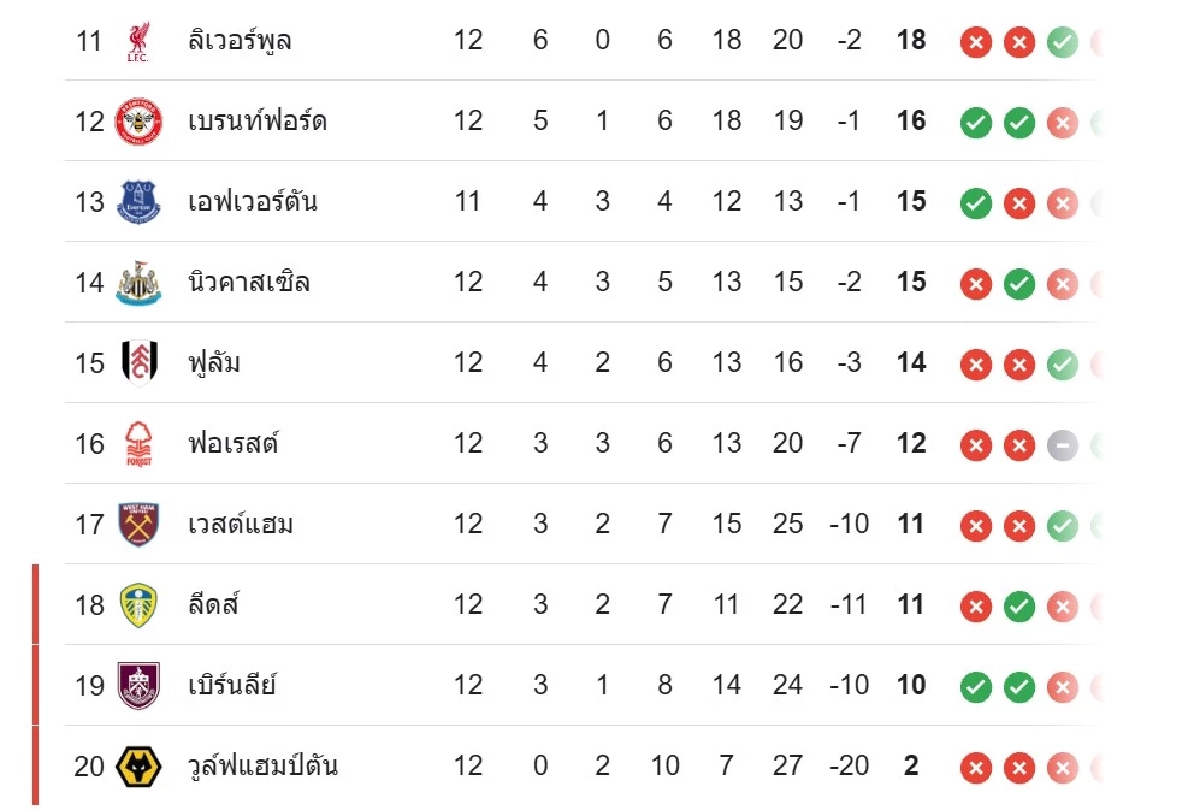Open the วูล์ฟแฮมป์ตัน team link
The width and height of the screenshot is (1200, 810).
(x=262, y=766)
